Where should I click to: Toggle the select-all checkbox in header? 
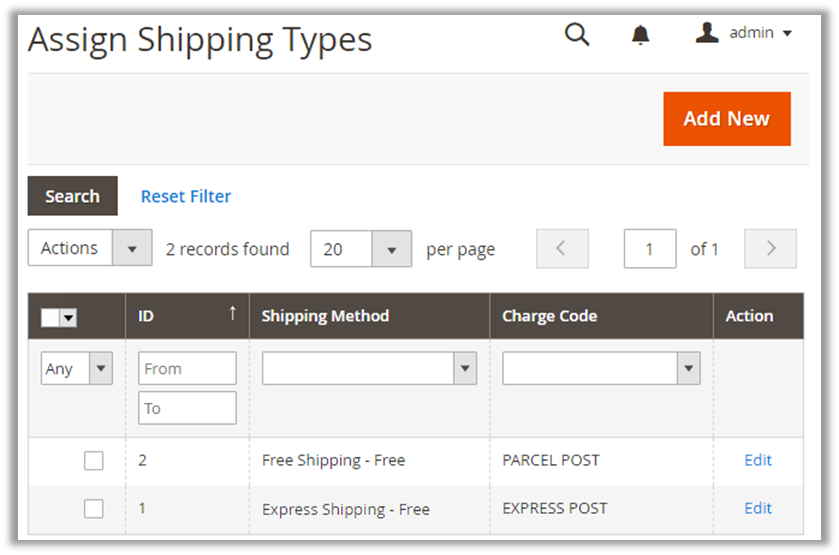tap(51, 317)
